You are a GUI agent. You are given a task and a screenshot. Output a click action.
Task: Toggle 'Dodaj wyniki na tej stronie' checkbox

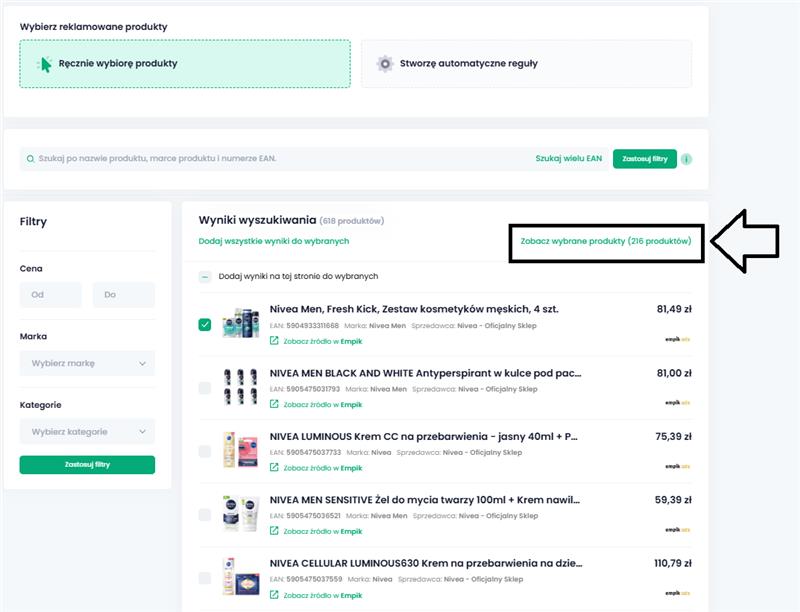pyautogui.click(x=205, y=276)
